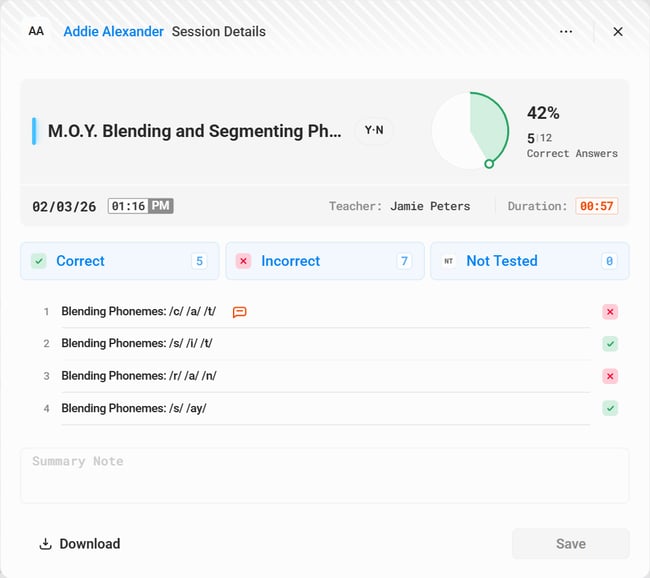Click the comment icon on item 1

(239, 312)
